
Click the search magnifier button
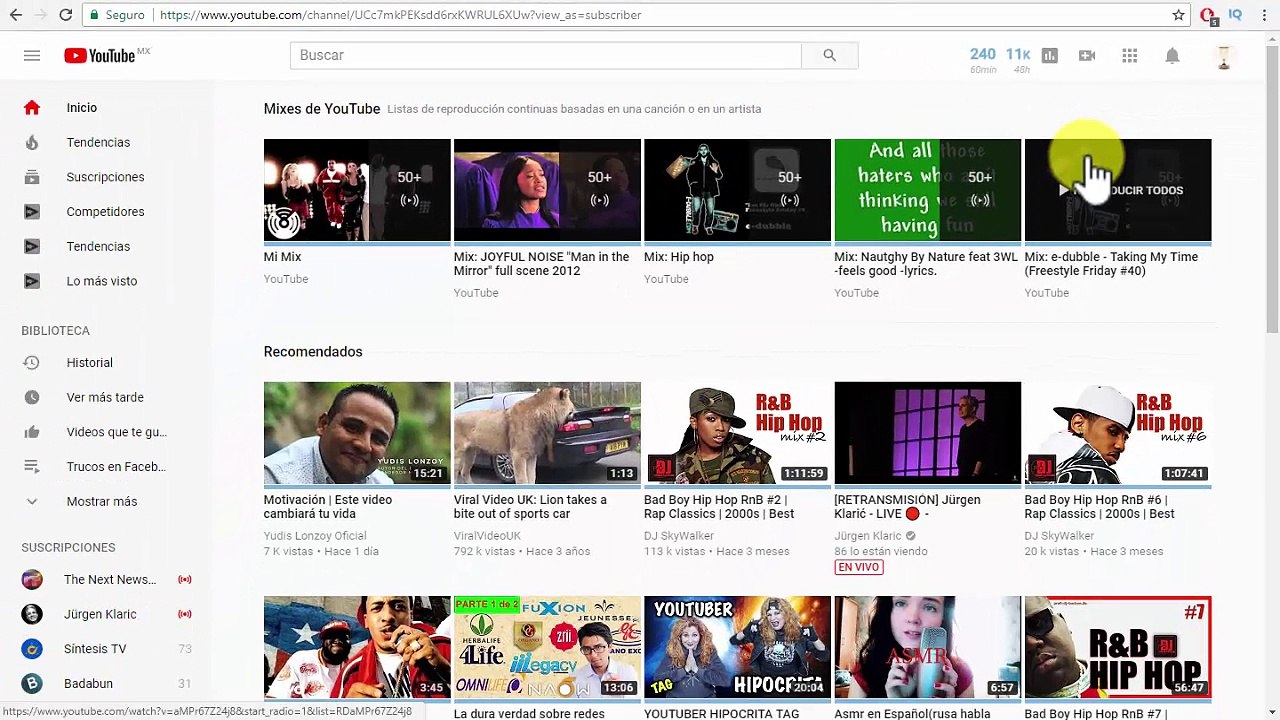(829, 56)
